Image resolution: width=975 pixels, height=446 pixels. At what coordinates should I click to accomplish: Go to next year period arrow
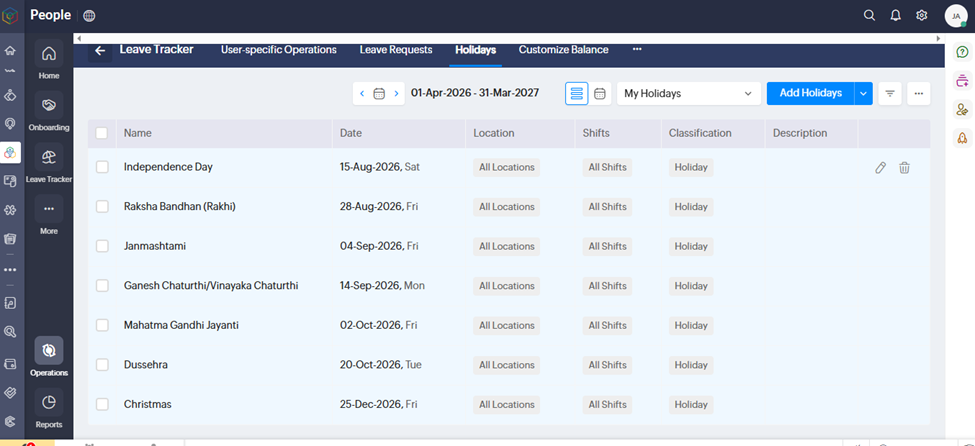tap(397, 93)
